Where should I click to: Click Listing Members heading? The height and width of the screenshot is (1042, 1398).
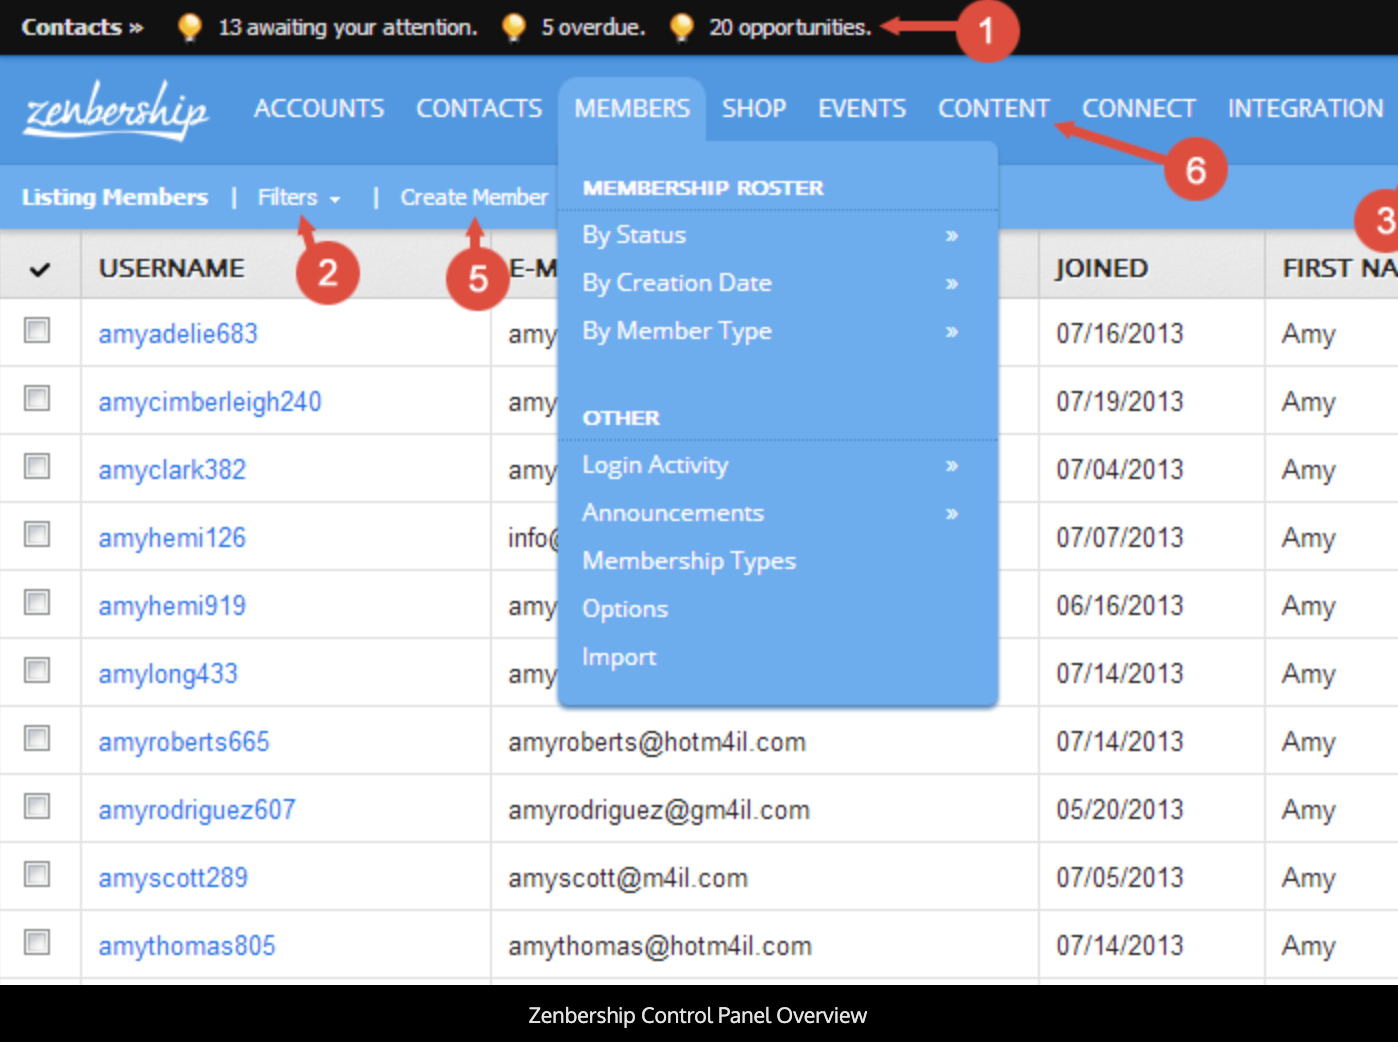pos(115,197)
